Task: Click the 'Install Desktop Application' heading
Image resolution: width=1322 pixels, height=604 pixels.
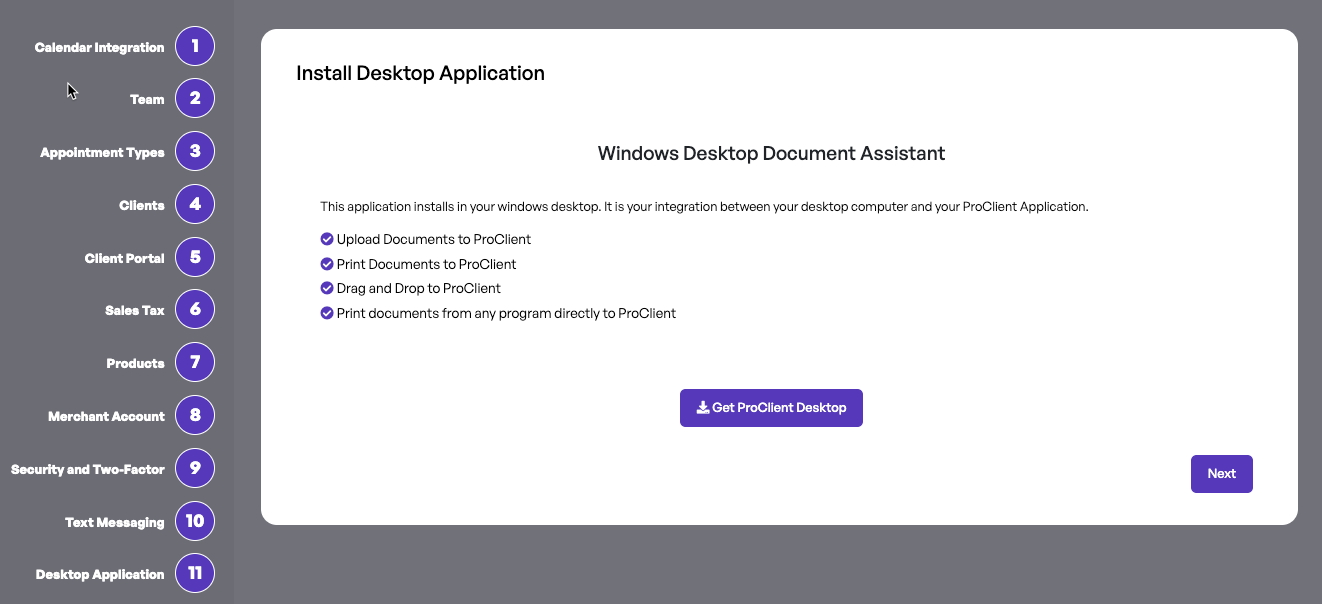Action: click(x=421, y=73)
